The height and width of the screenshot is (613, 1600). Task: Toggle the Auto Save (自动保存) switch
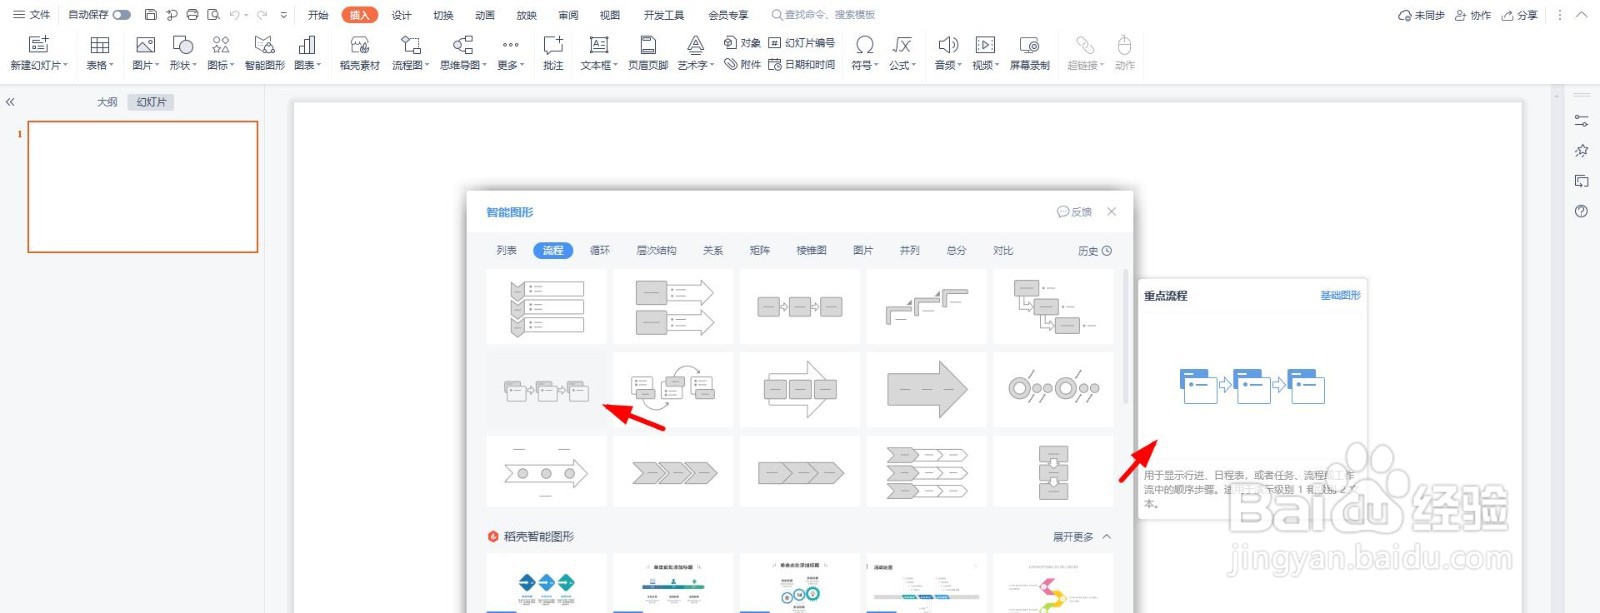pos(122,15)
